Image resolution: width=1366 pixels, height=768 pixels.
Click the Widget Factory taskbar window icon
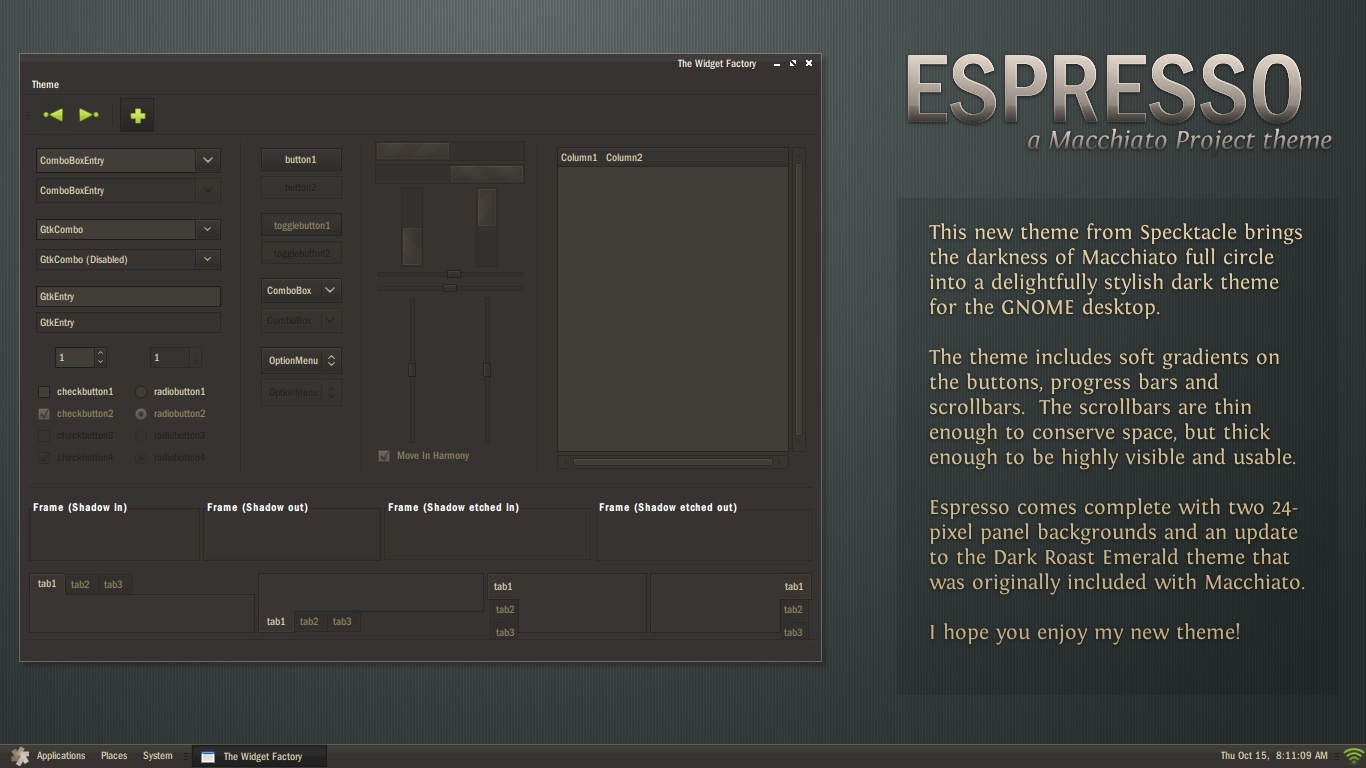click(208, 757)
